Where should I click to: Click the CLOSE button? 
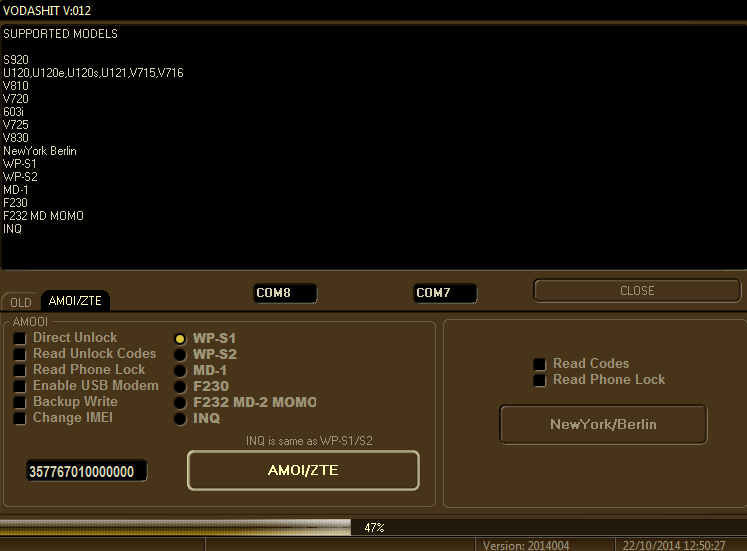[637, 291]
